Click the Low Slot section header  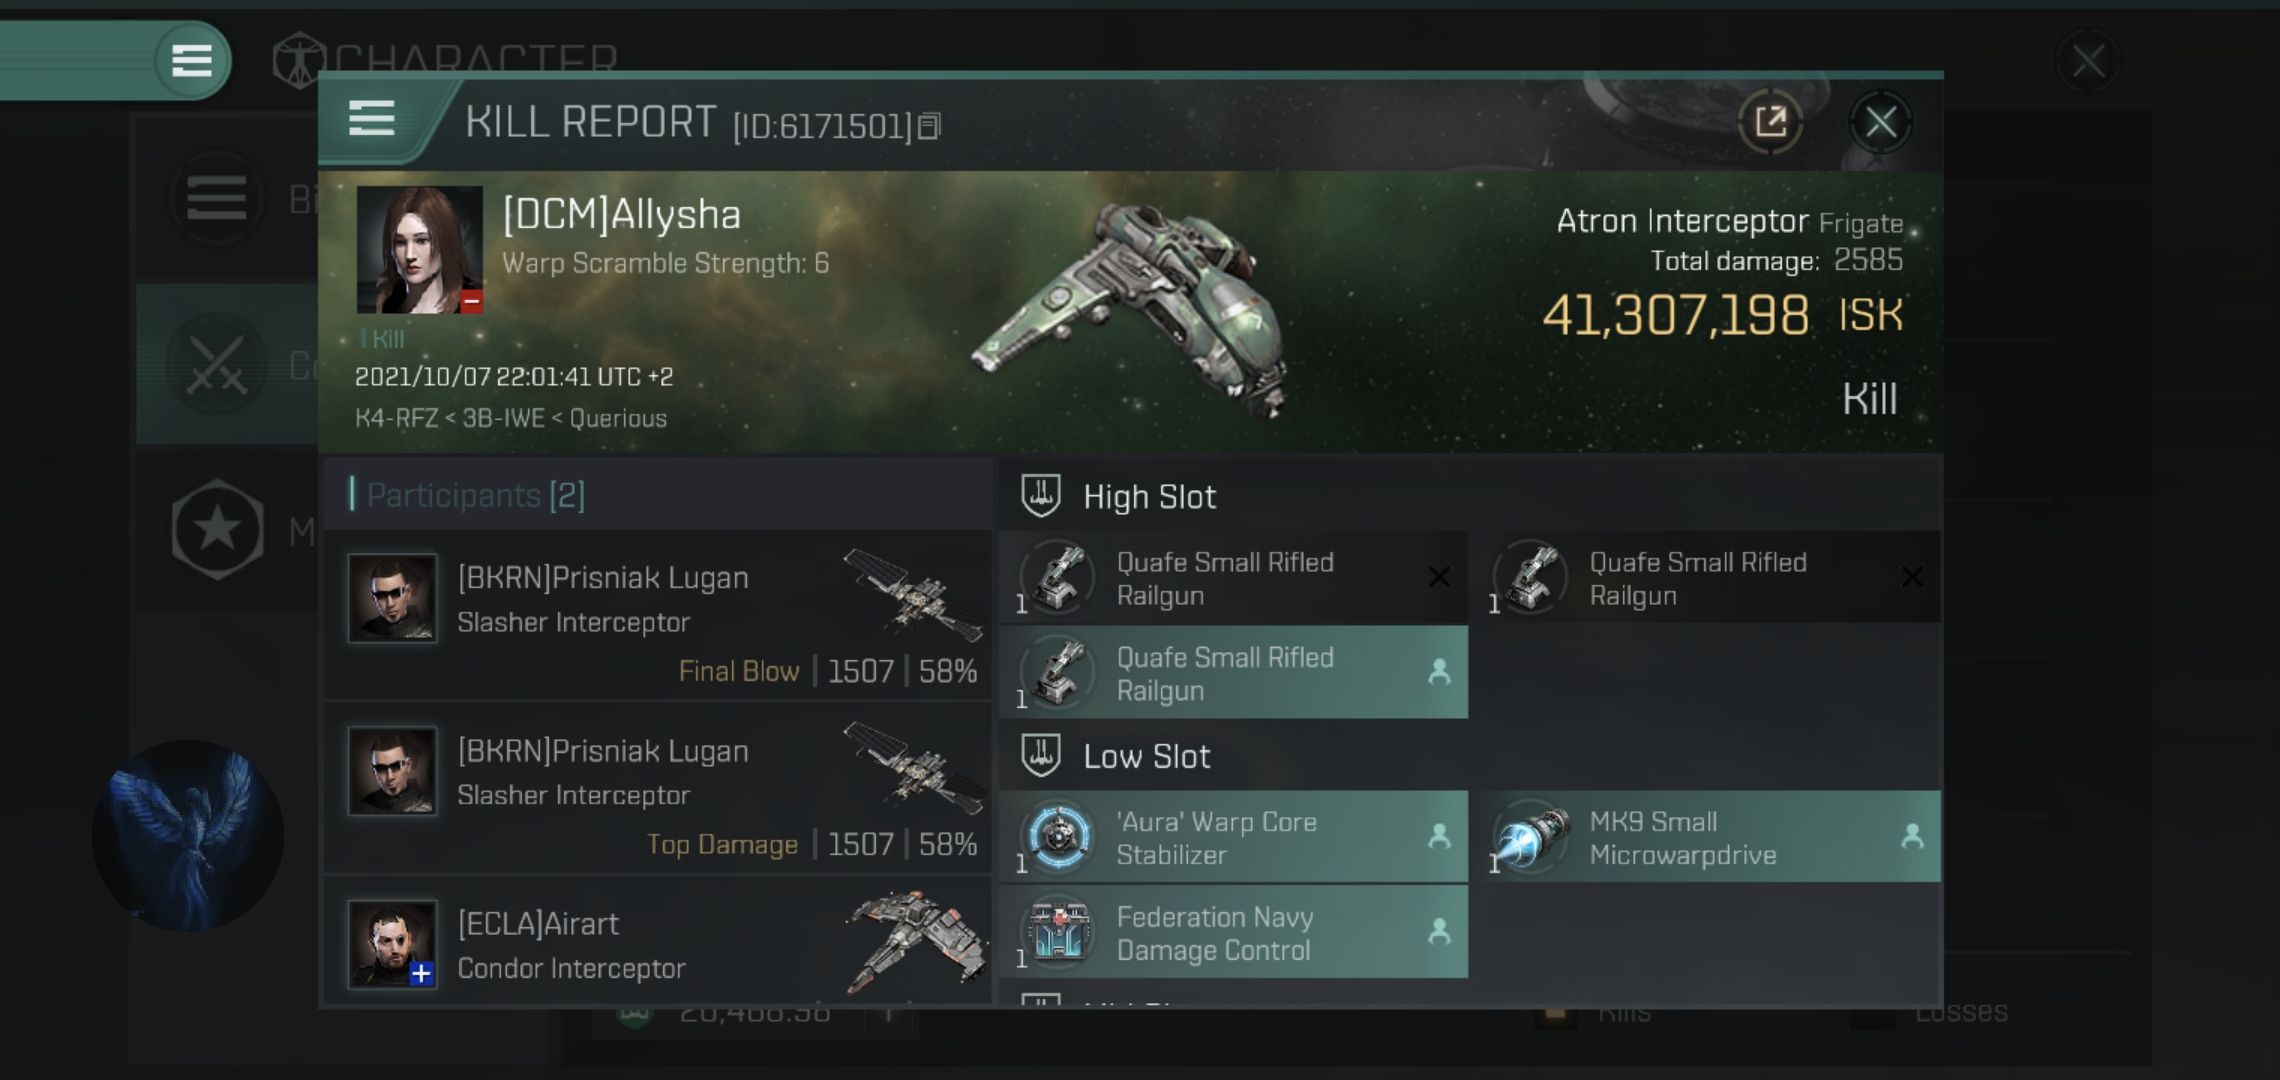coord(1146,756)
